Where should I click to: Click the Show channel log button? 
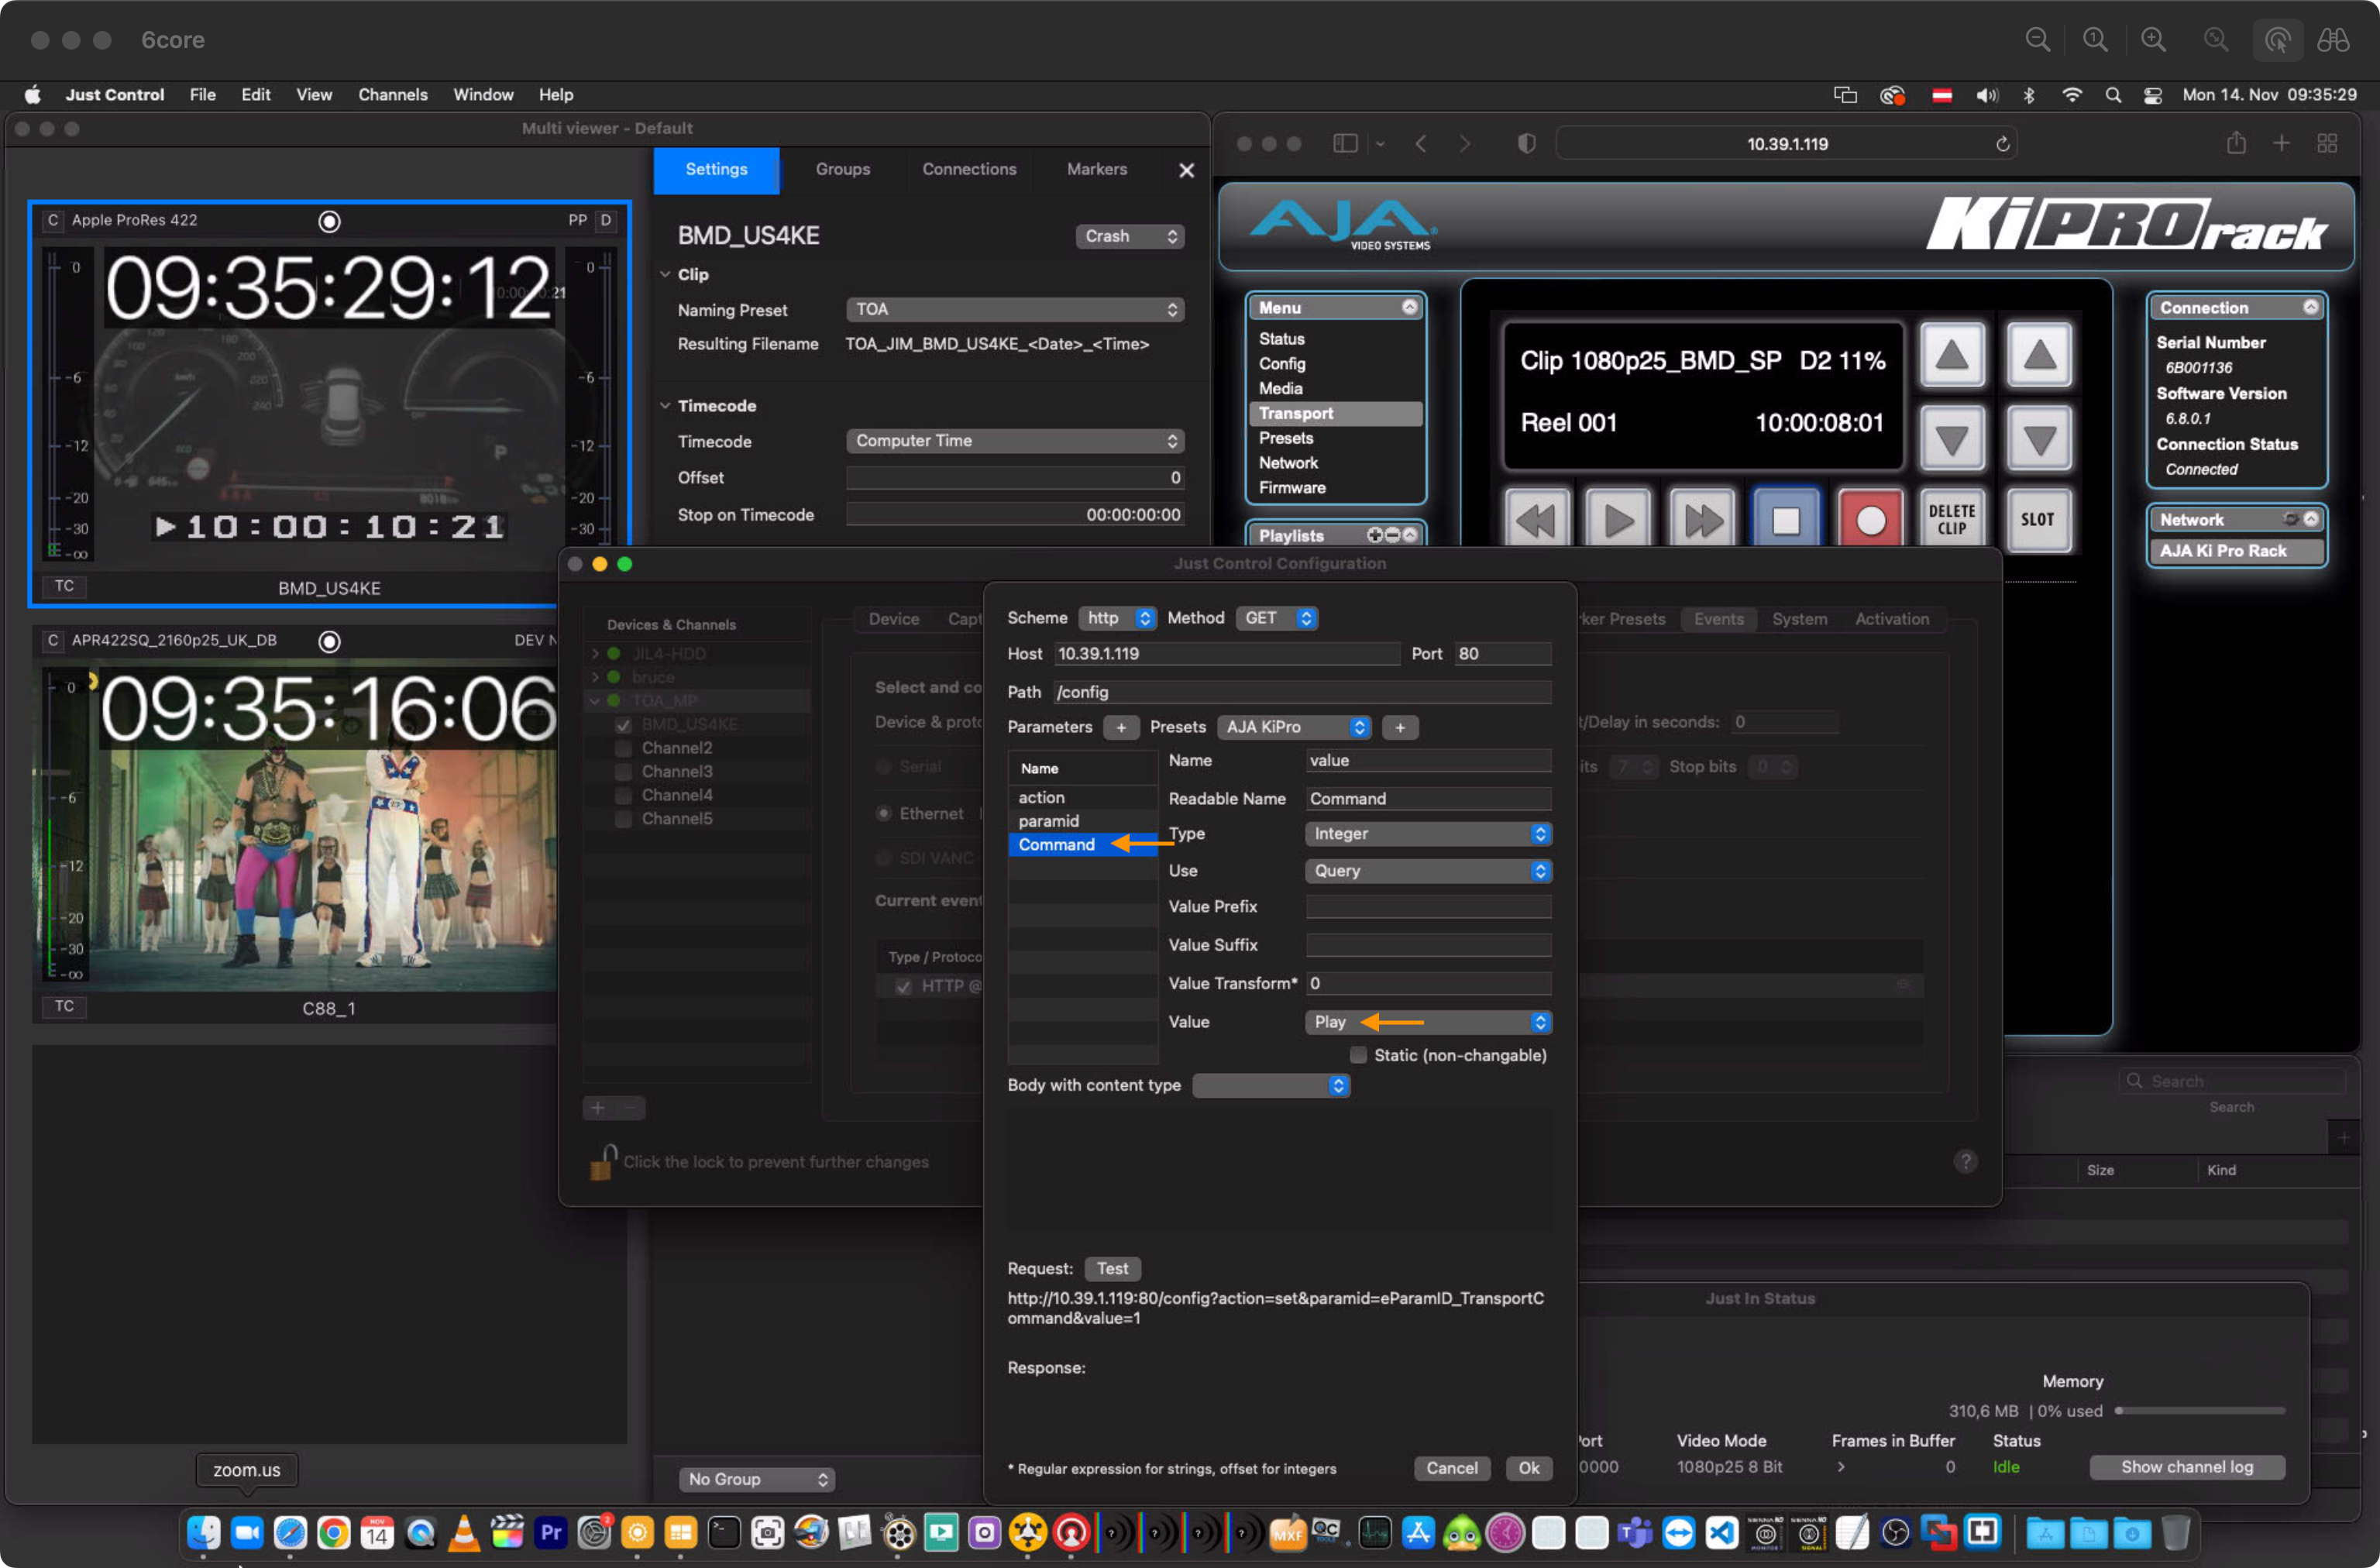point(2186,1466)
